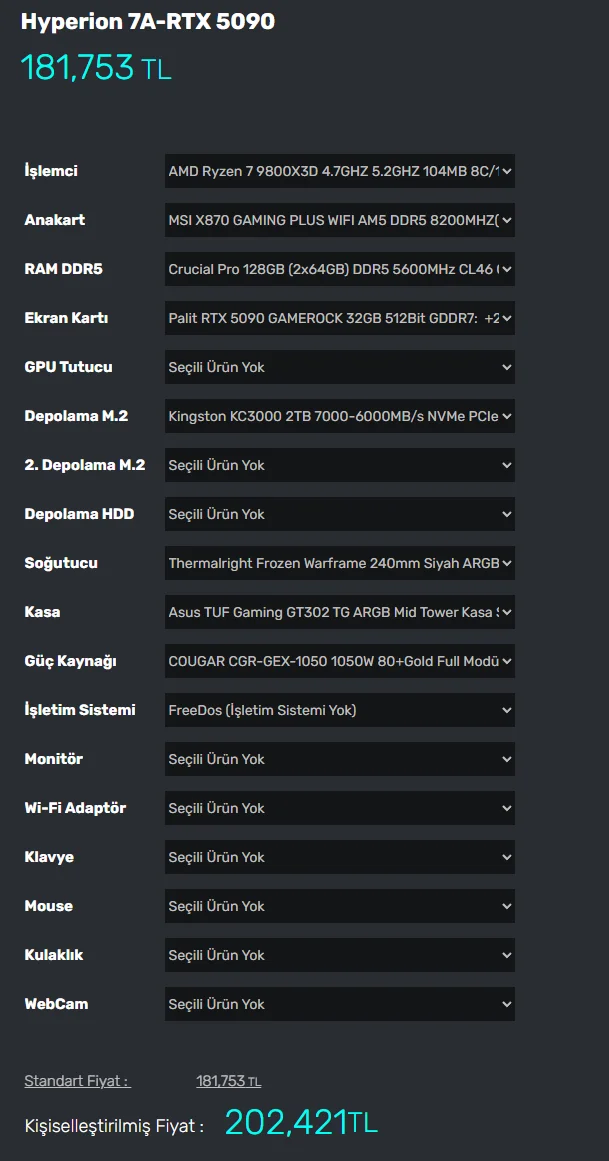Pick a different Güç Kaynağı power supply
Screen dimensions: 609x1161
click(339, 661)
